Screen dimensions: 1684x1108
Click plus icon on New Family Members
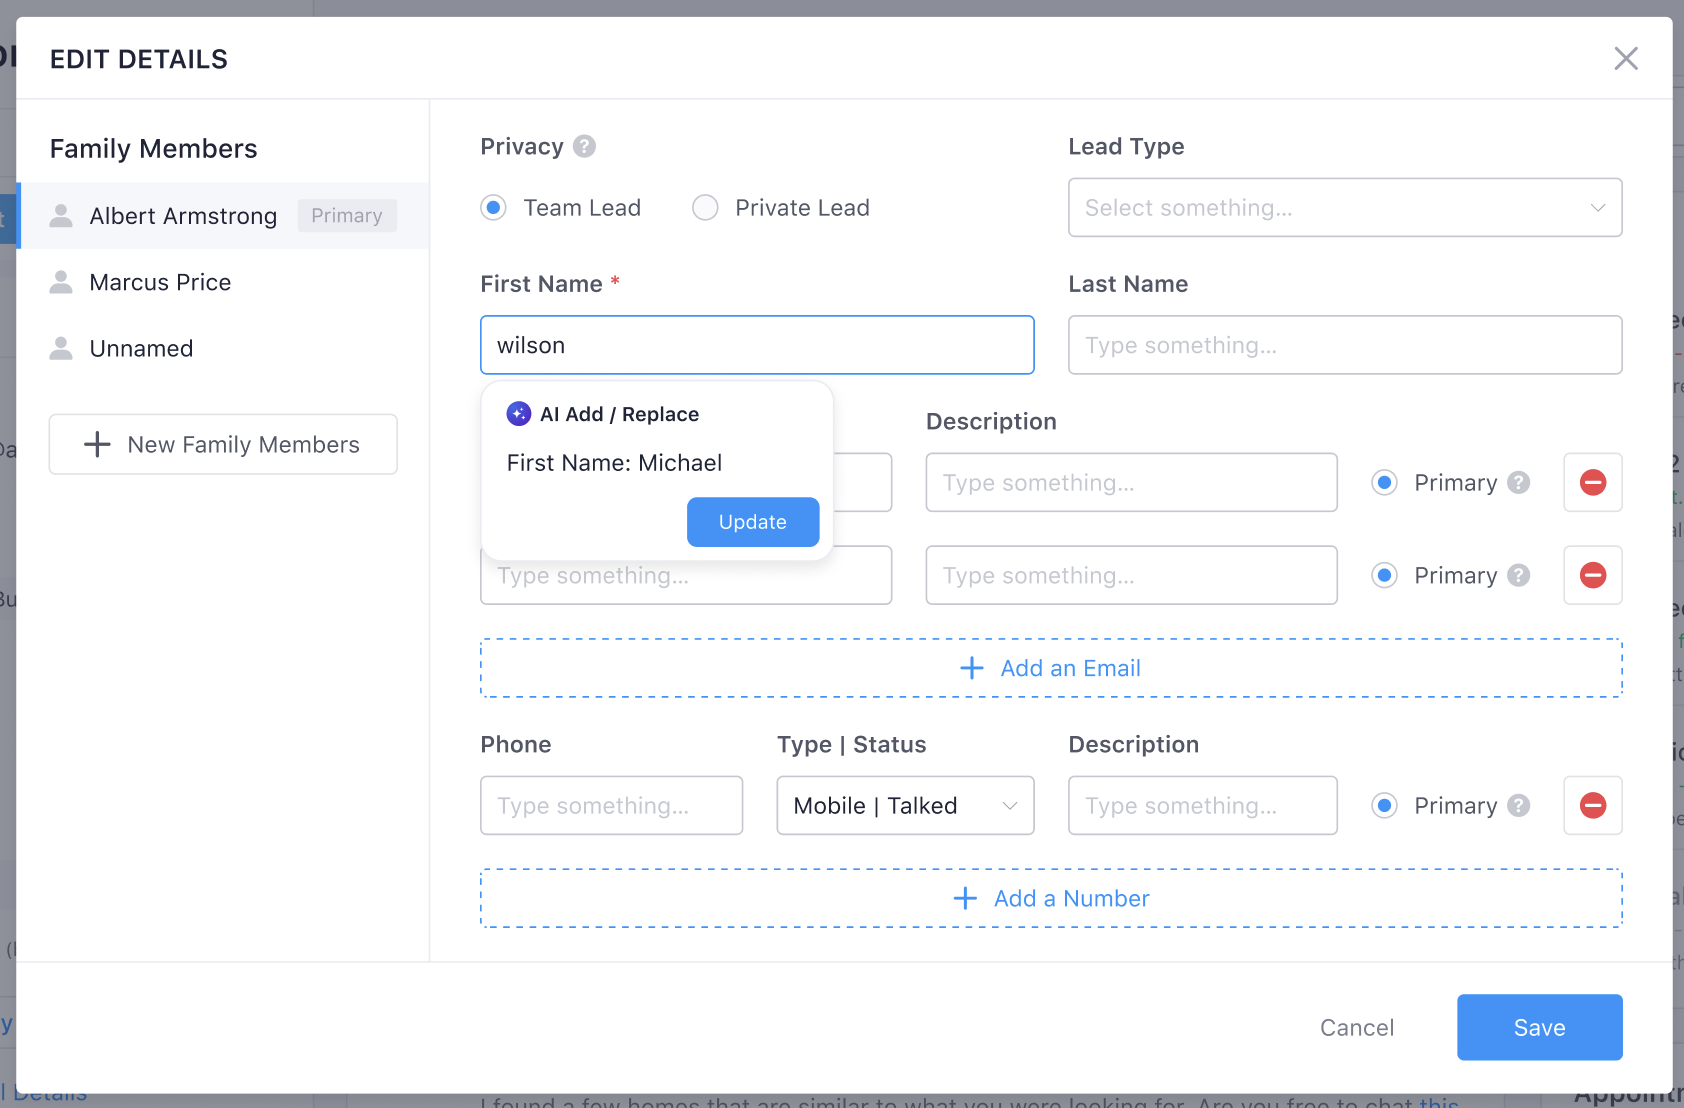[97, 444]
